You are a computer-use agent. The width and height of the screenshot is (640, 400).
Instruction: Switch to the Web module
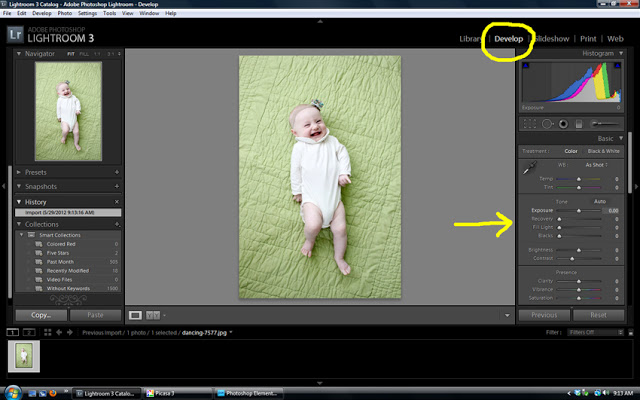coord(615,39)
